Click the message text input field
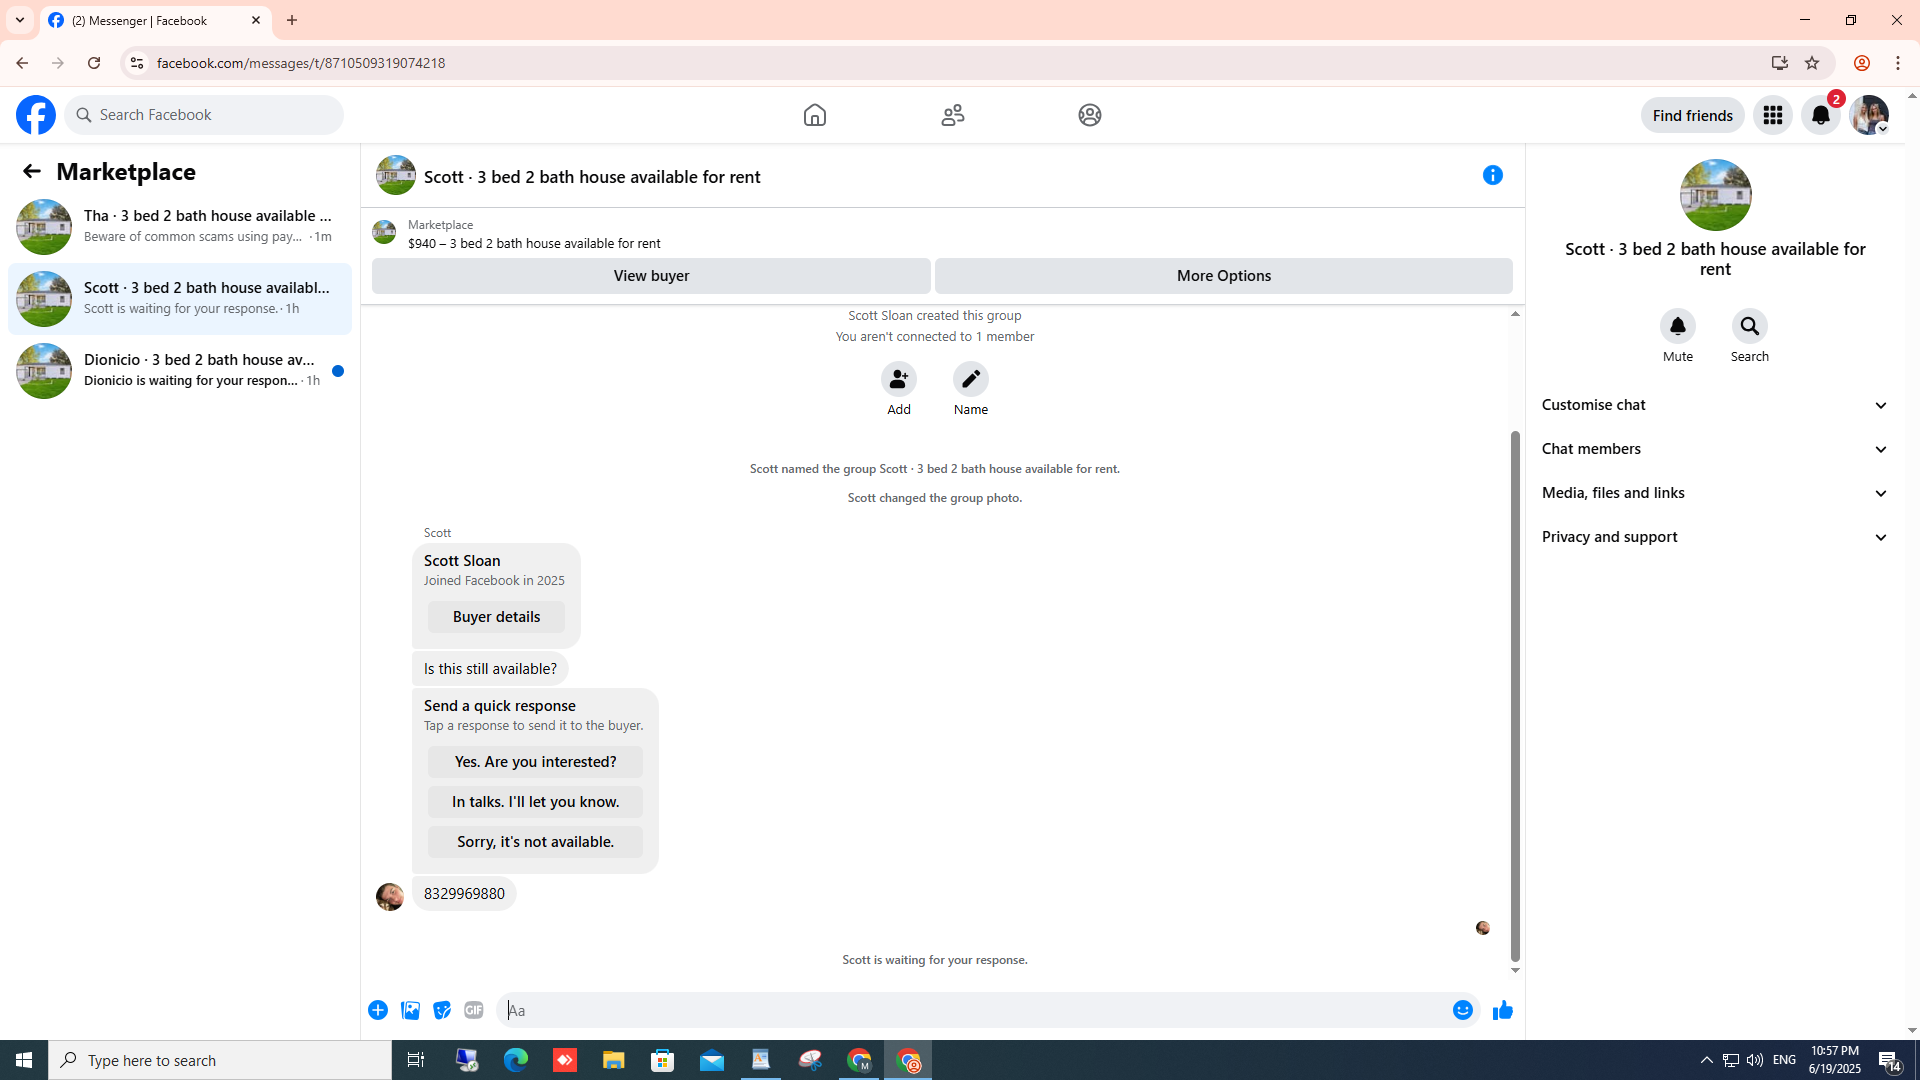 click(x=970, y=1011)
